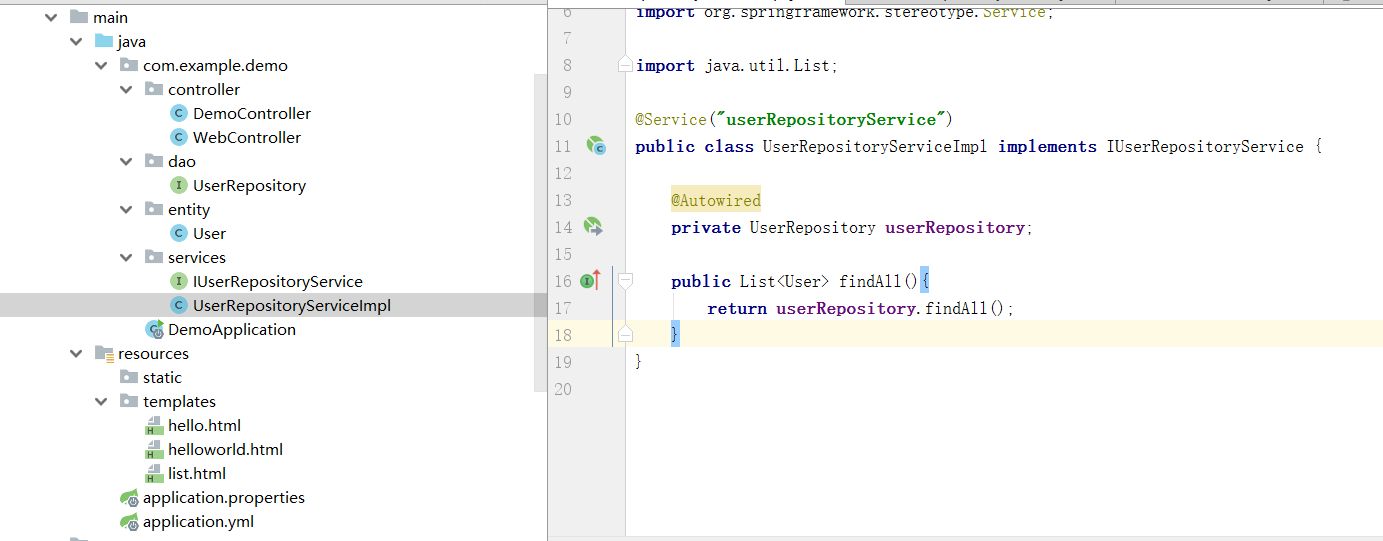
Task: Select application.yml file
Action: point(198,521)
